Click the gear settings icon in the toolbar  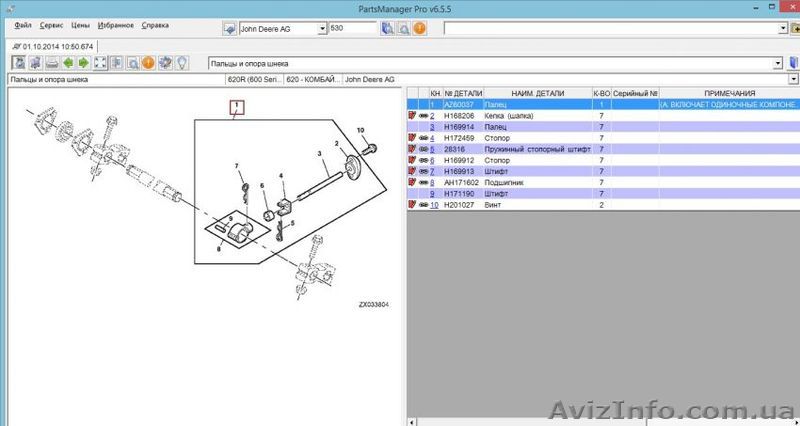pyautogui.click(x=166, y=63)
